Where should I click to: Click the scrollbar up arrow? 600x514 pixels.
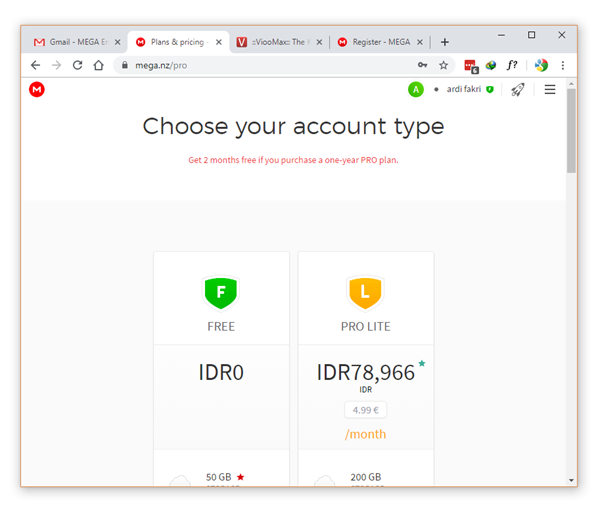[x=571, y=83]
